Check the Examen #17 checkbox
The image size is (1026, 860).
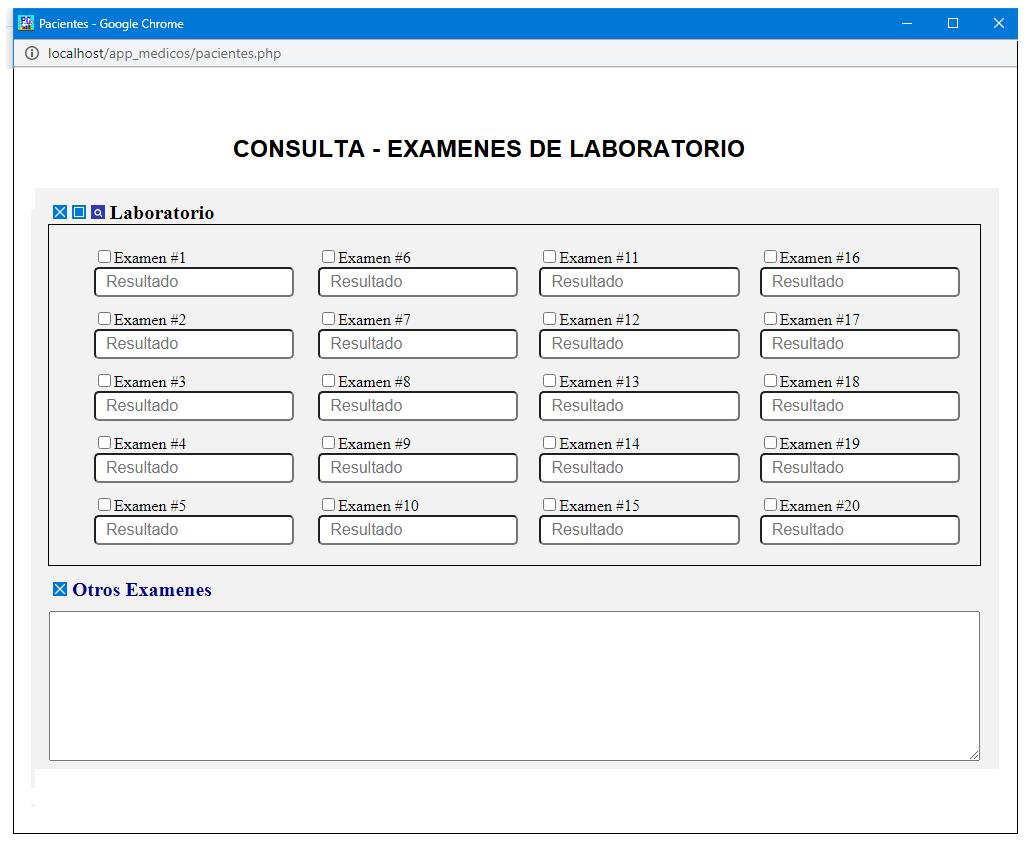click(771, 319)
